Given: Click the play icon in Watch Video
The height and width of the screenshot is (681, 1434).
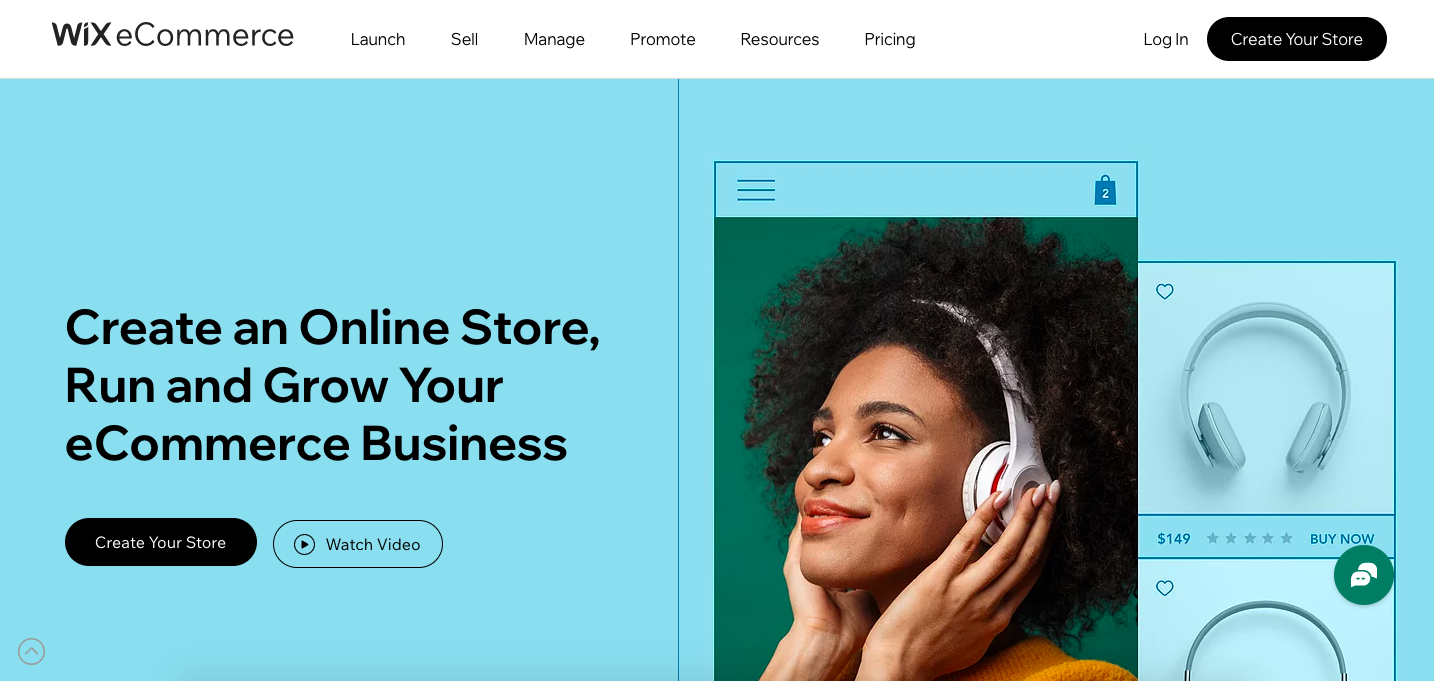Looking at the screenshot, I should pyautogui.click(x=305, y=544).
